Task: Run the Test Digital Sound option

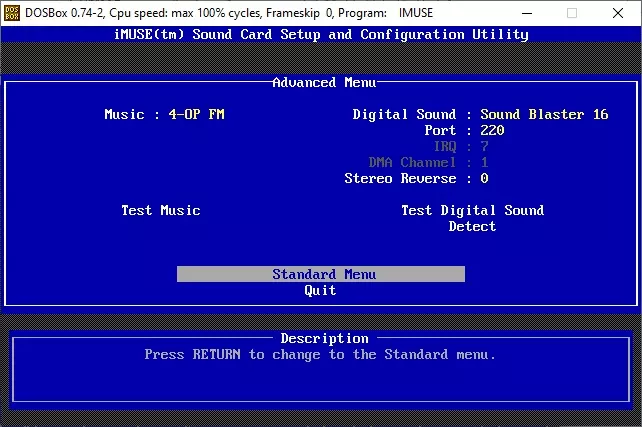Action: coord(472,210)
